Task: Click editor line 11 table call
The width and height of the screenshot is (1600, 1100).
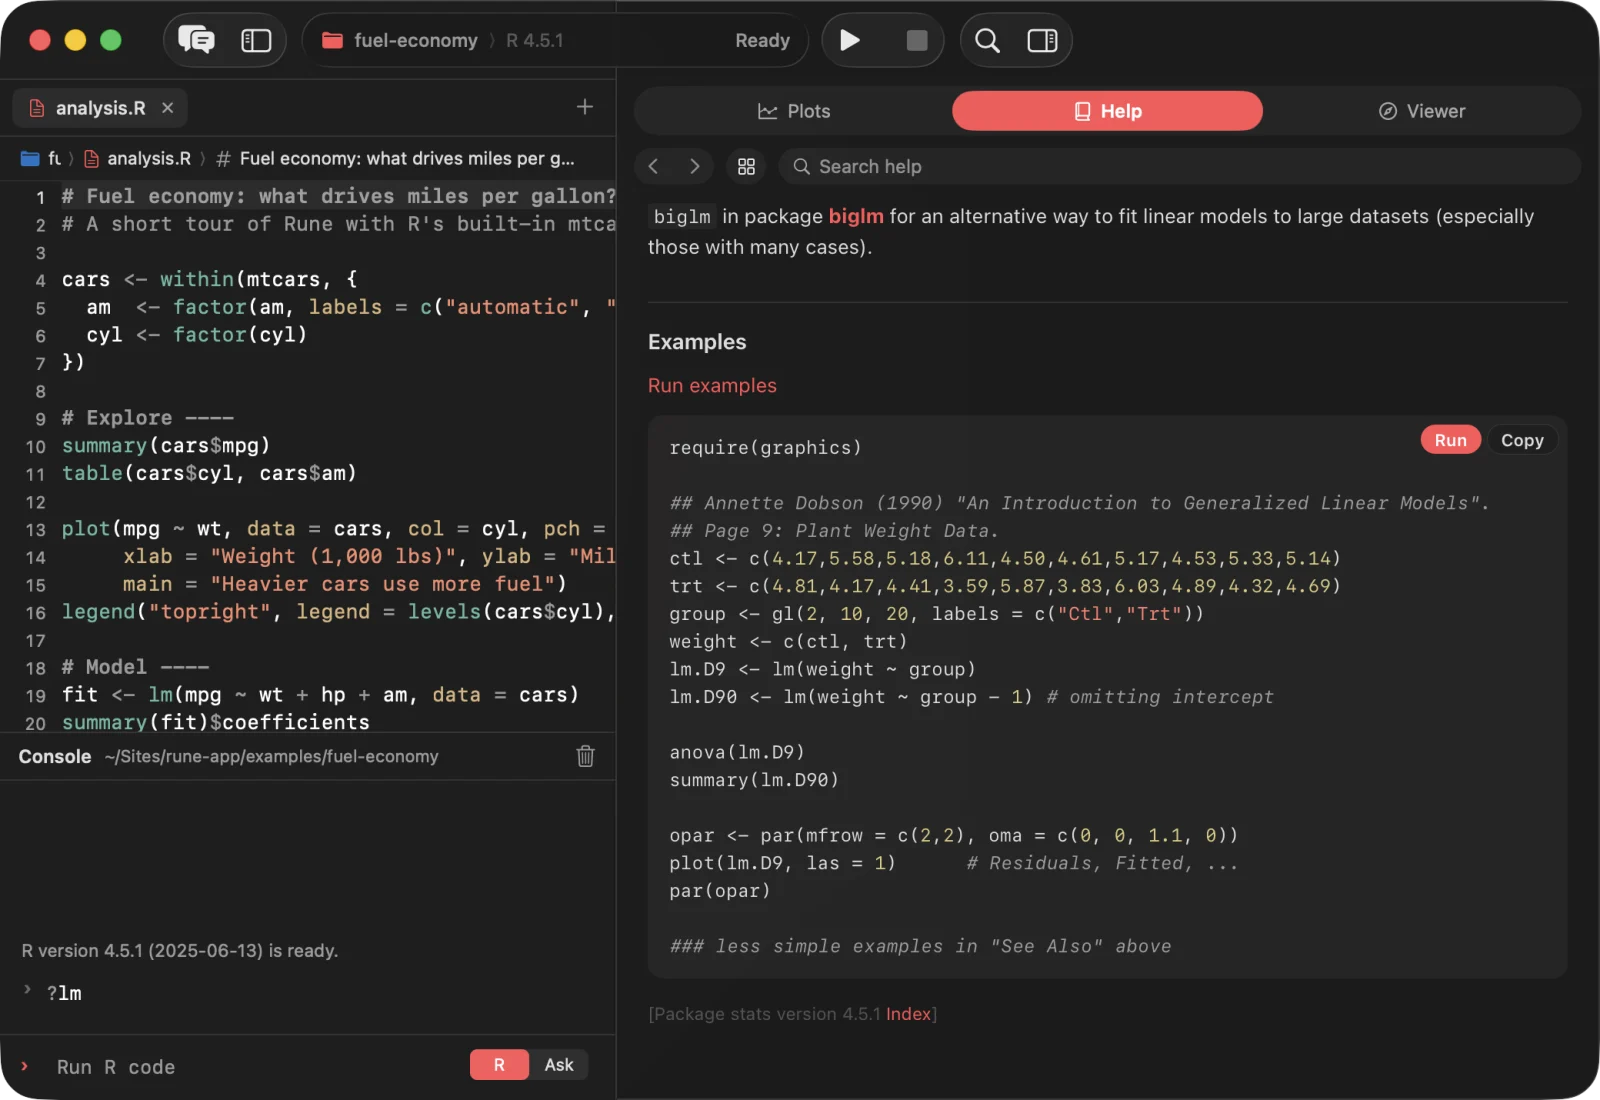Action: pos(209,473)
